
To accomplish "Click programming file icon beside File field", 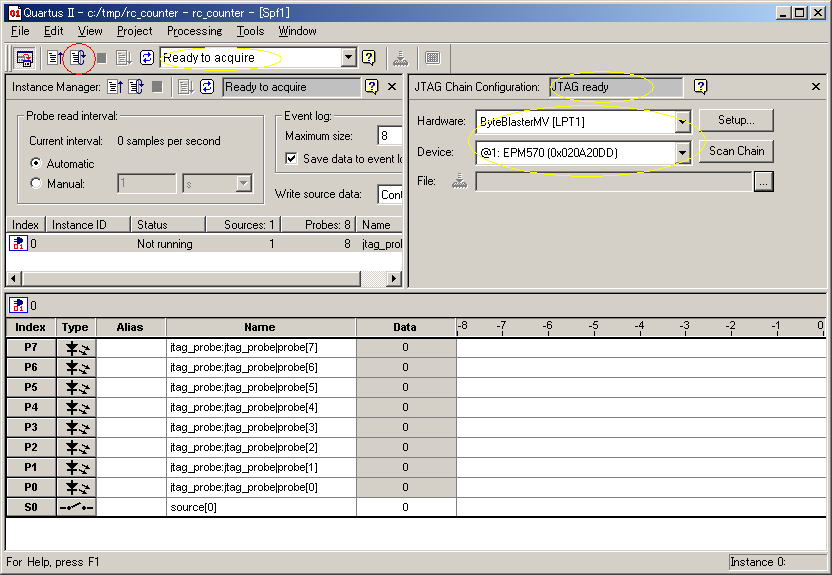I will coord(460,182).
